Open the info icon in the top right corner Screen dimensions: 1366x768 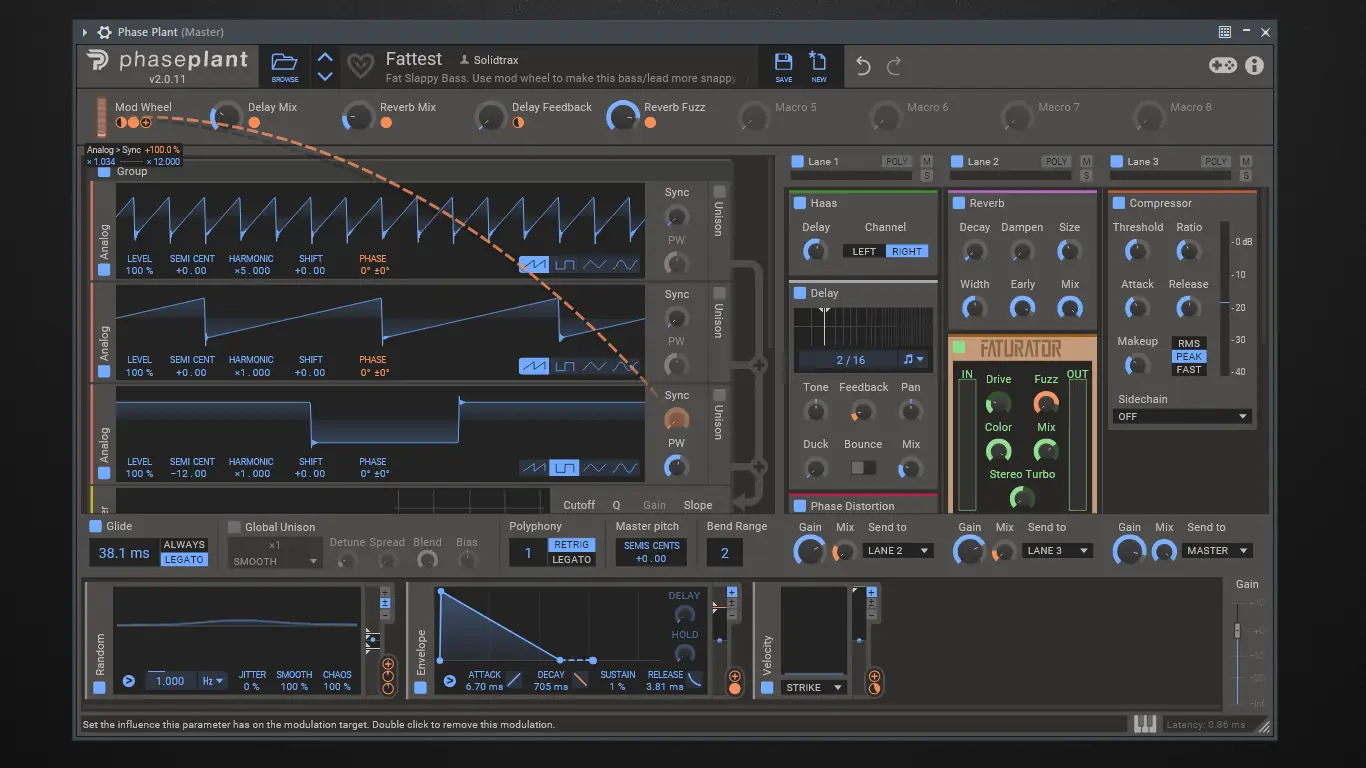pyautogui.click(x=1255, y=66)
